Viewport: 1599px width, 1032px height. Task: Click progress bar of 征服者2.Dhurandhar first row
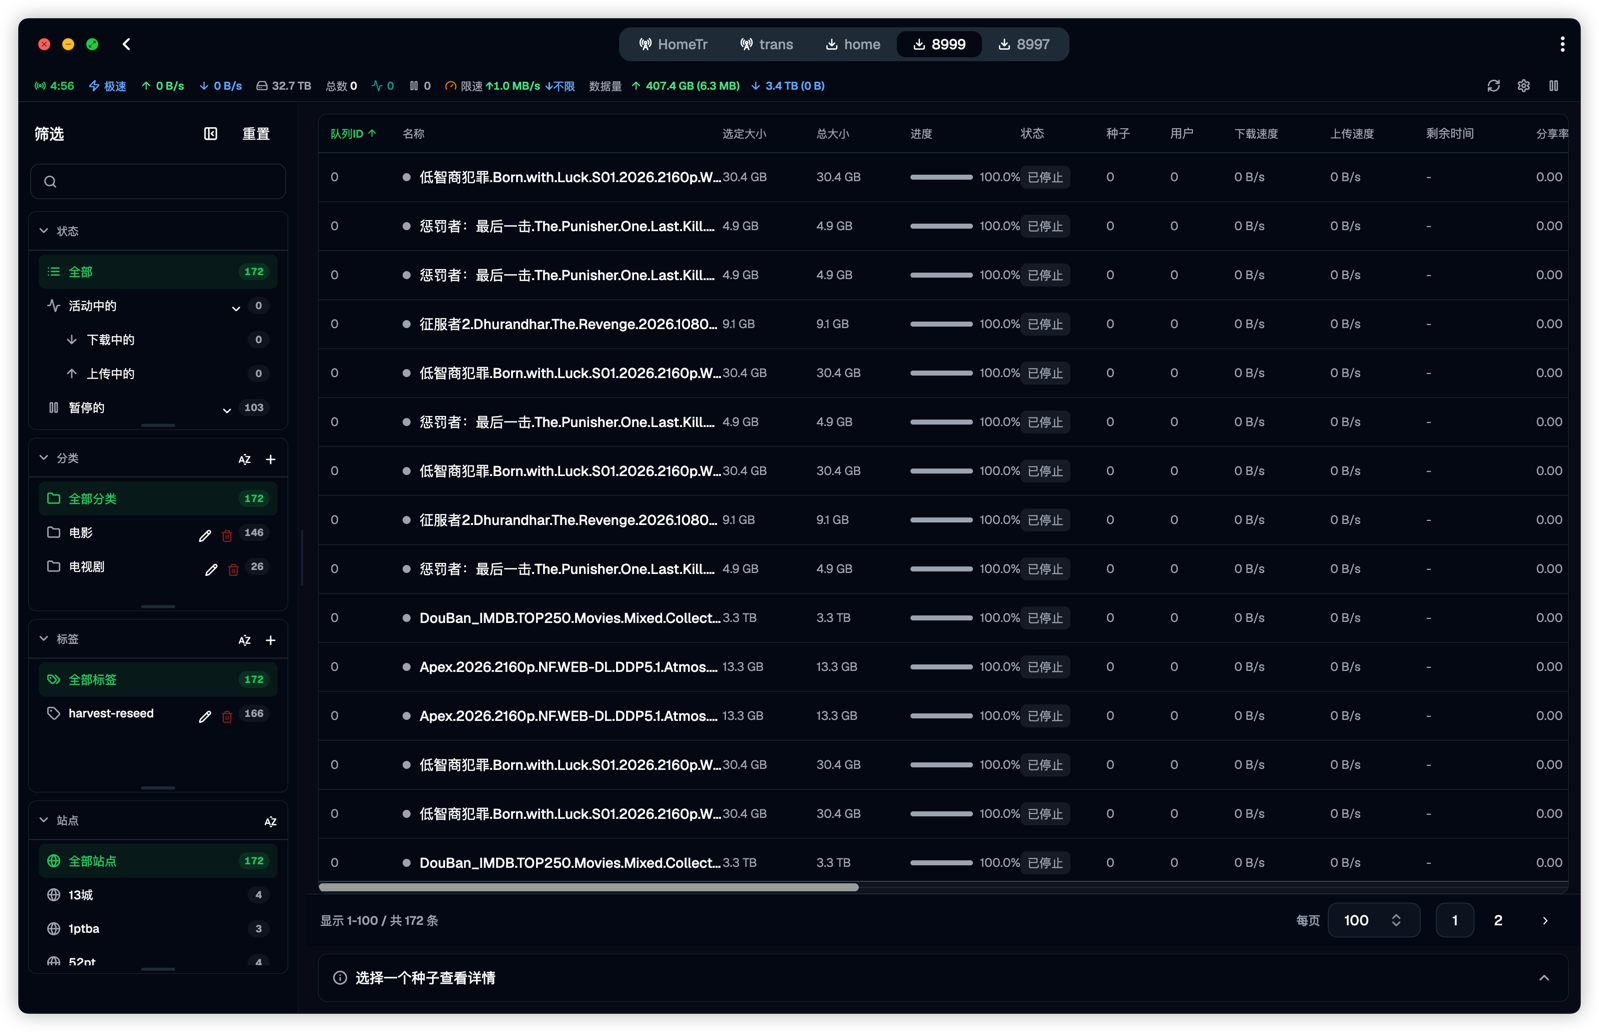tap(941, 324)
